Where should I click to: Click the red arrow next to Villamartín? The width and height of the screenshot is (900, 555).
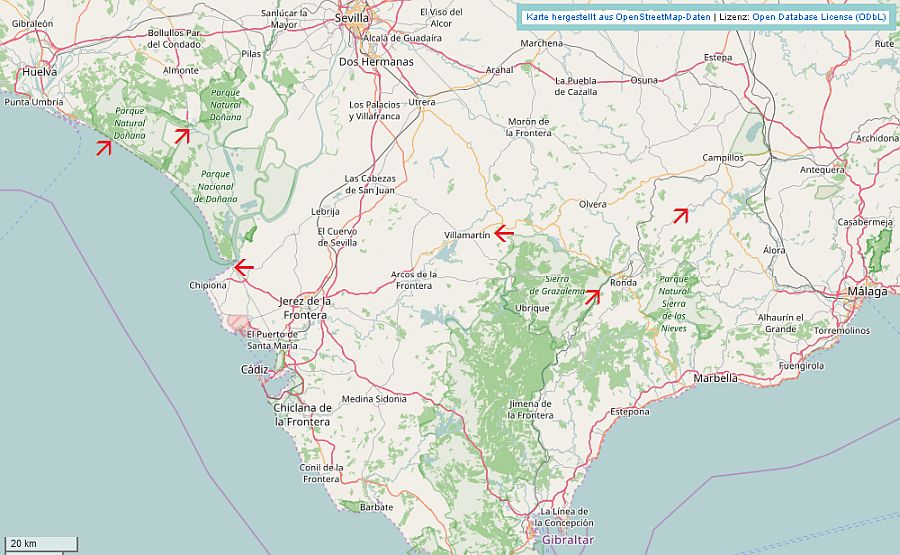[x=504, y=234]
